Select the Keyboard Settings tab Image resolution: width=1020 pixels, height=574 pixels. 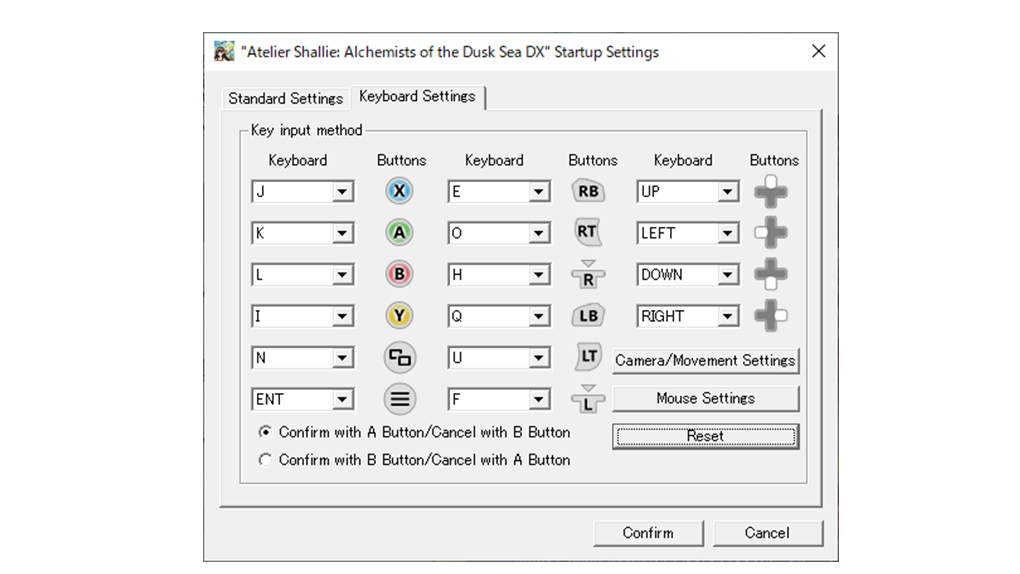[x=418, y=96]
